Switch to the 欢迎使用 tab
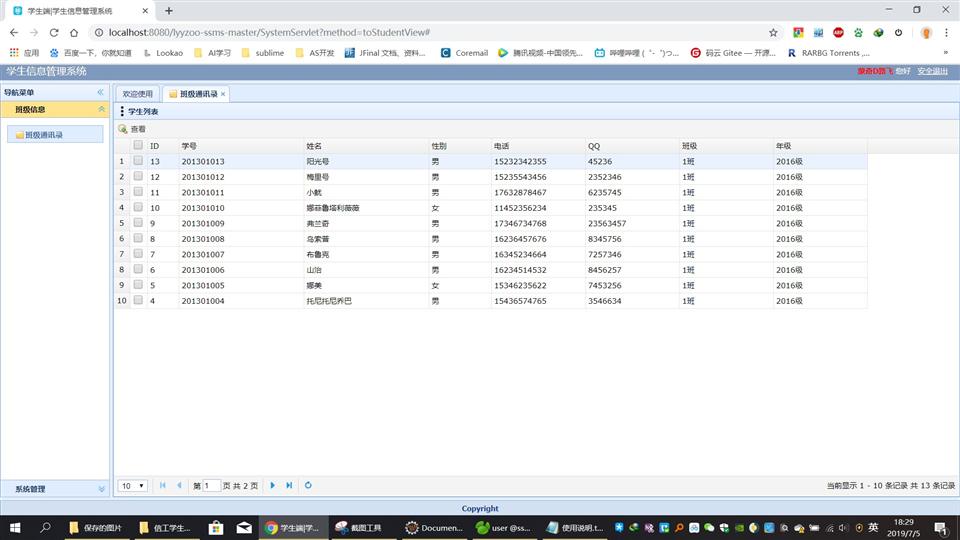Screen dimensions: 960x540 tap(138, 94)
